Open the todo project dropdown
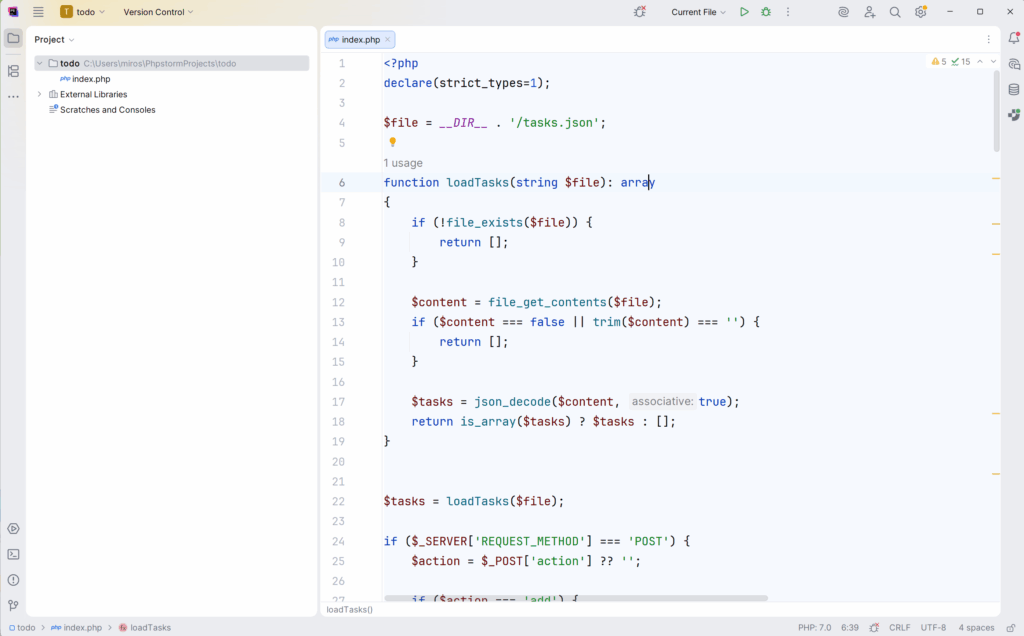This screenshot has width=1024, height=636. tap(82, 12)
